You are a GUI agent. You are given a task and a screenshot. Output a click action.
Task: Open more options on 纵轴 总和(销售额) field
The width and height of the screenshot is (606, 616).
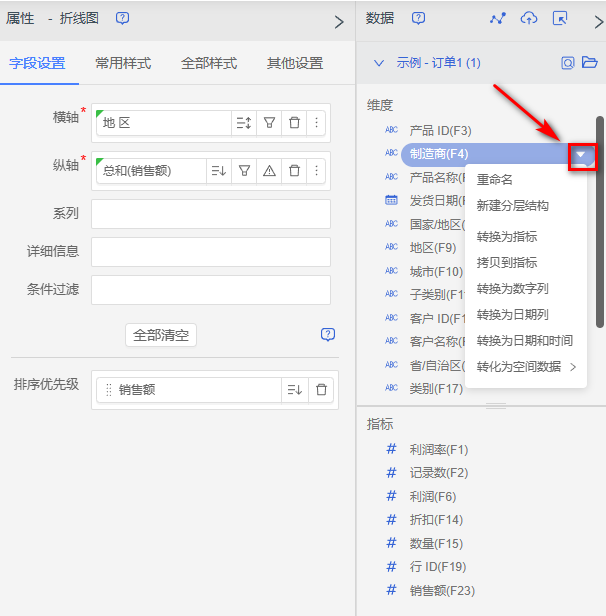317,171
